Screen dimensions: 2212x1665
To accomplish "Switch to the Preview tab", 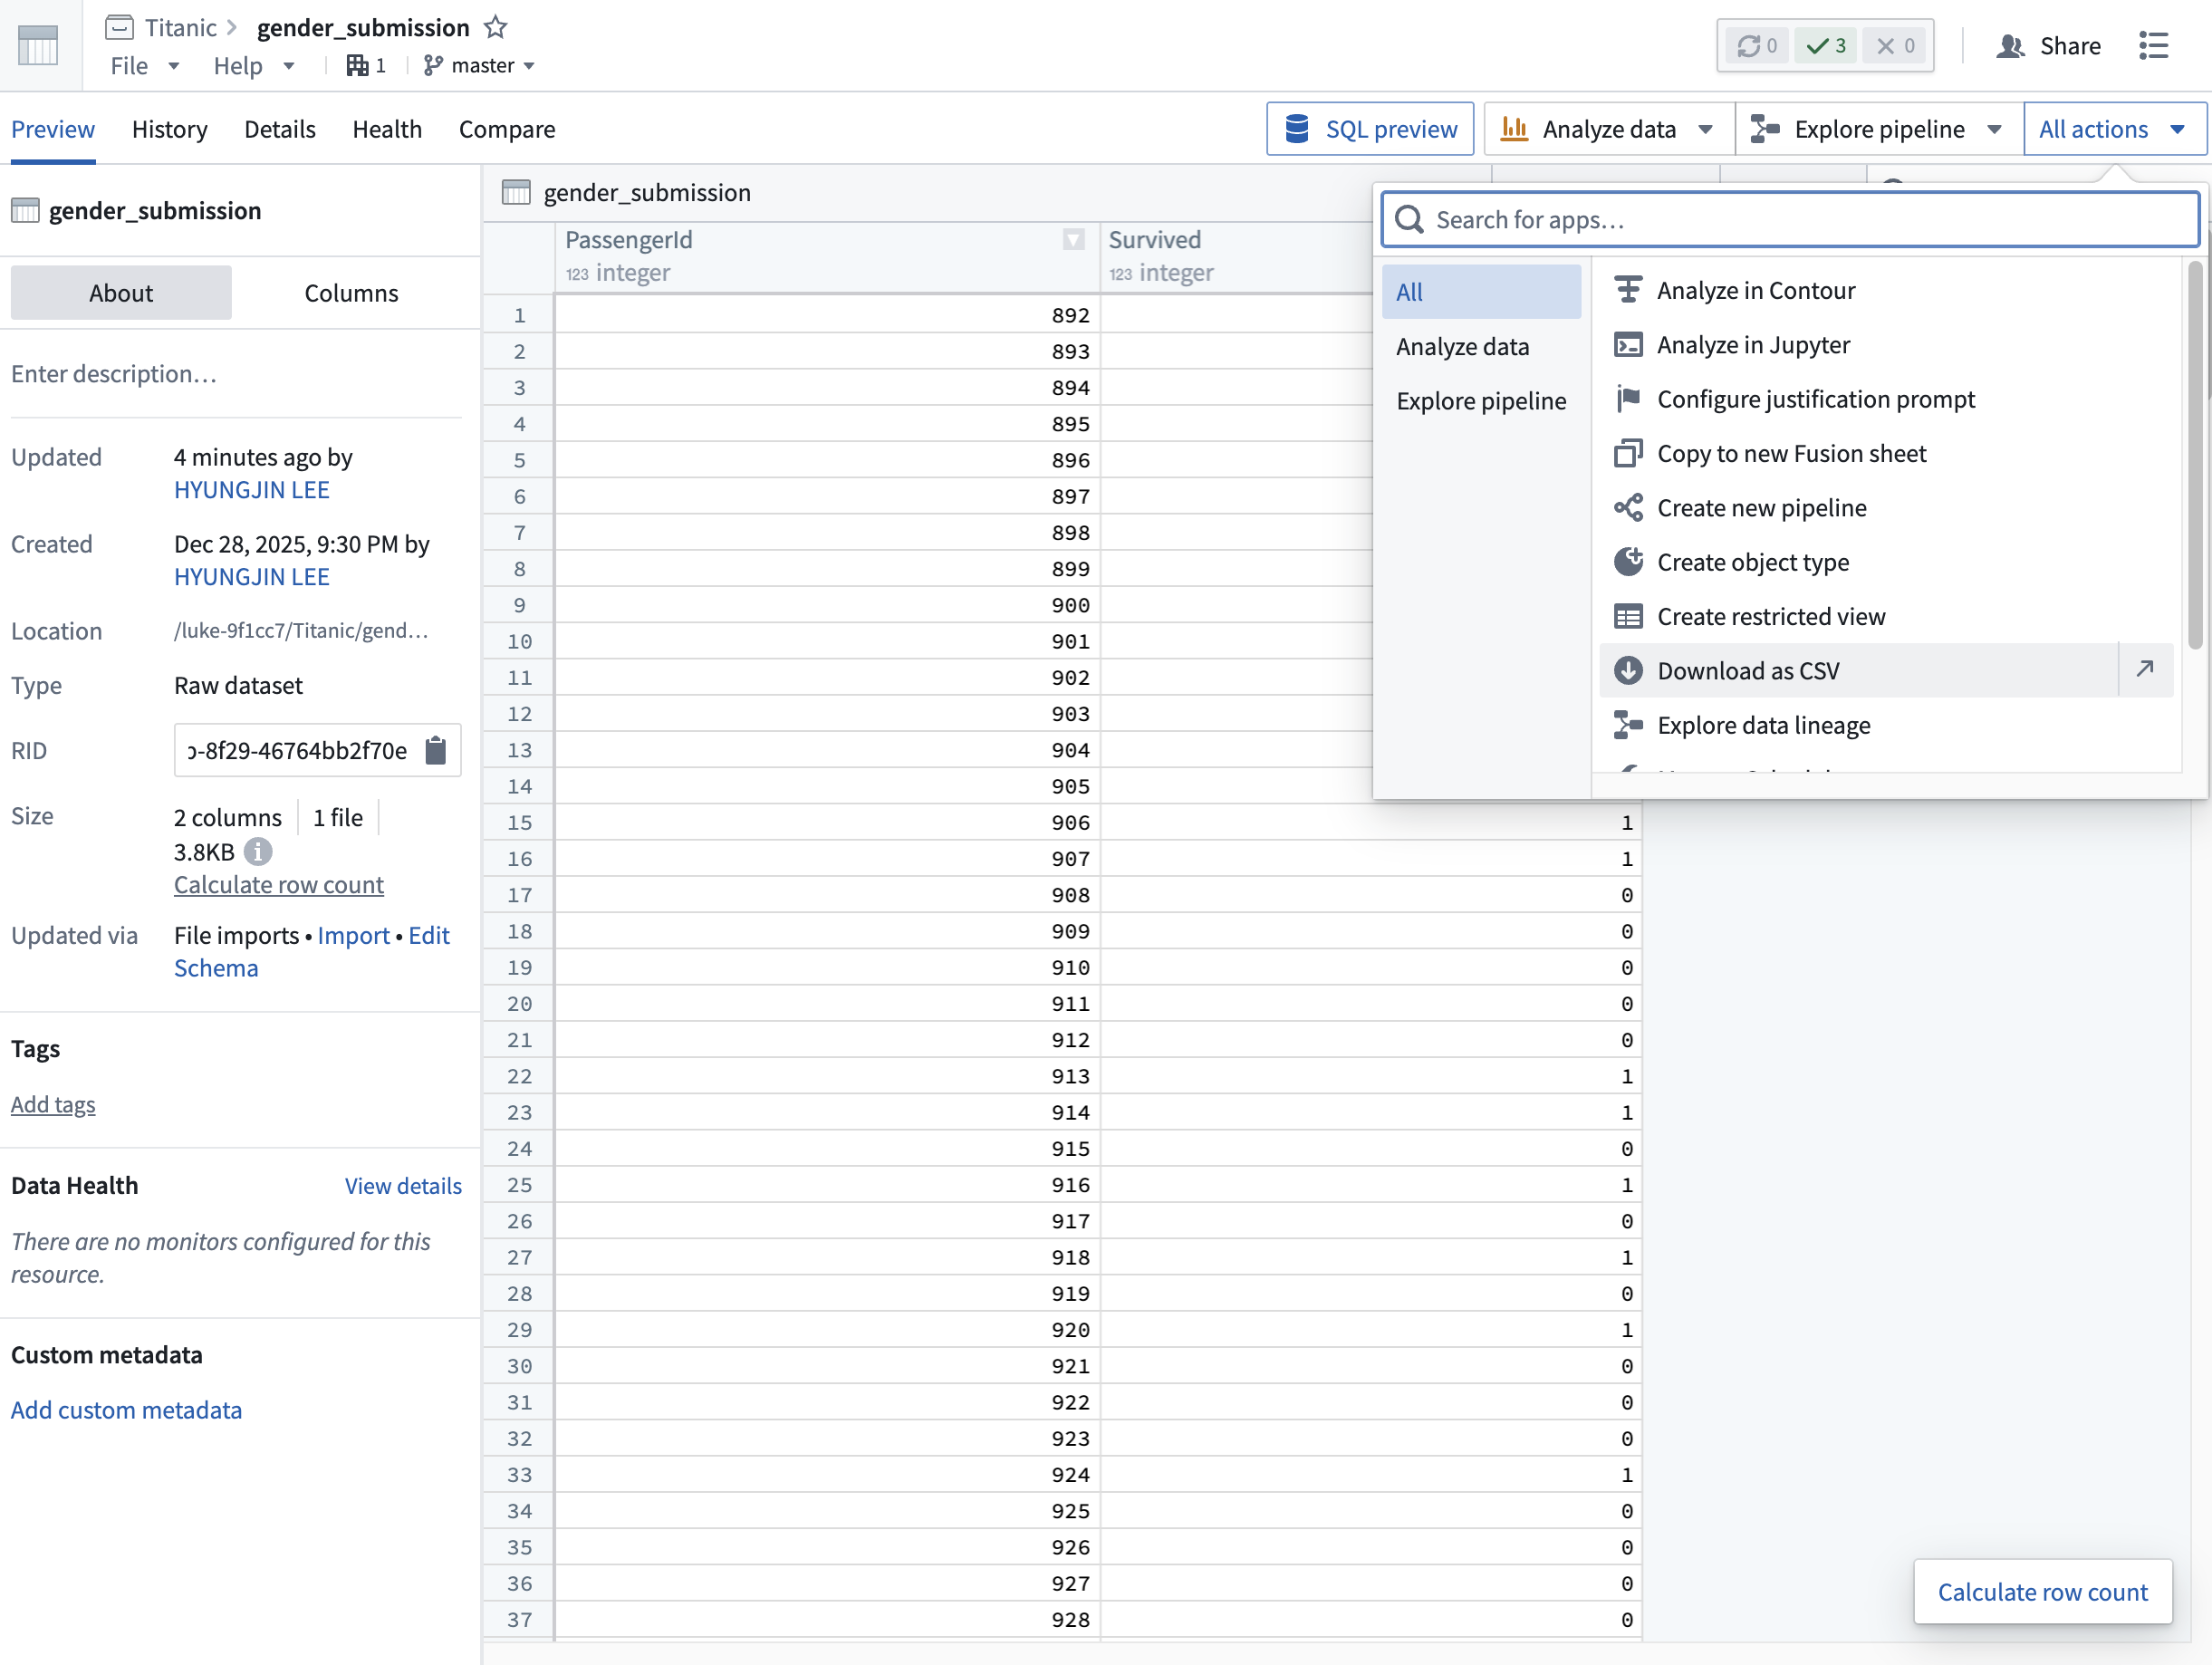I will tap(53, 129).
